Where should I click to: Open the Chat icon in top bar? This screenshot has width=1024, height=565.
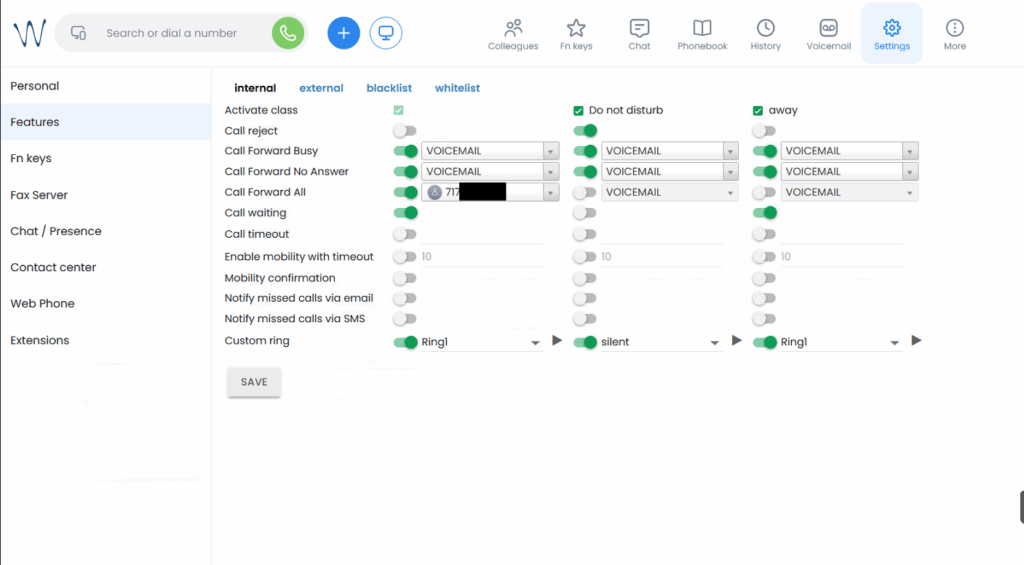coord(639,34)
